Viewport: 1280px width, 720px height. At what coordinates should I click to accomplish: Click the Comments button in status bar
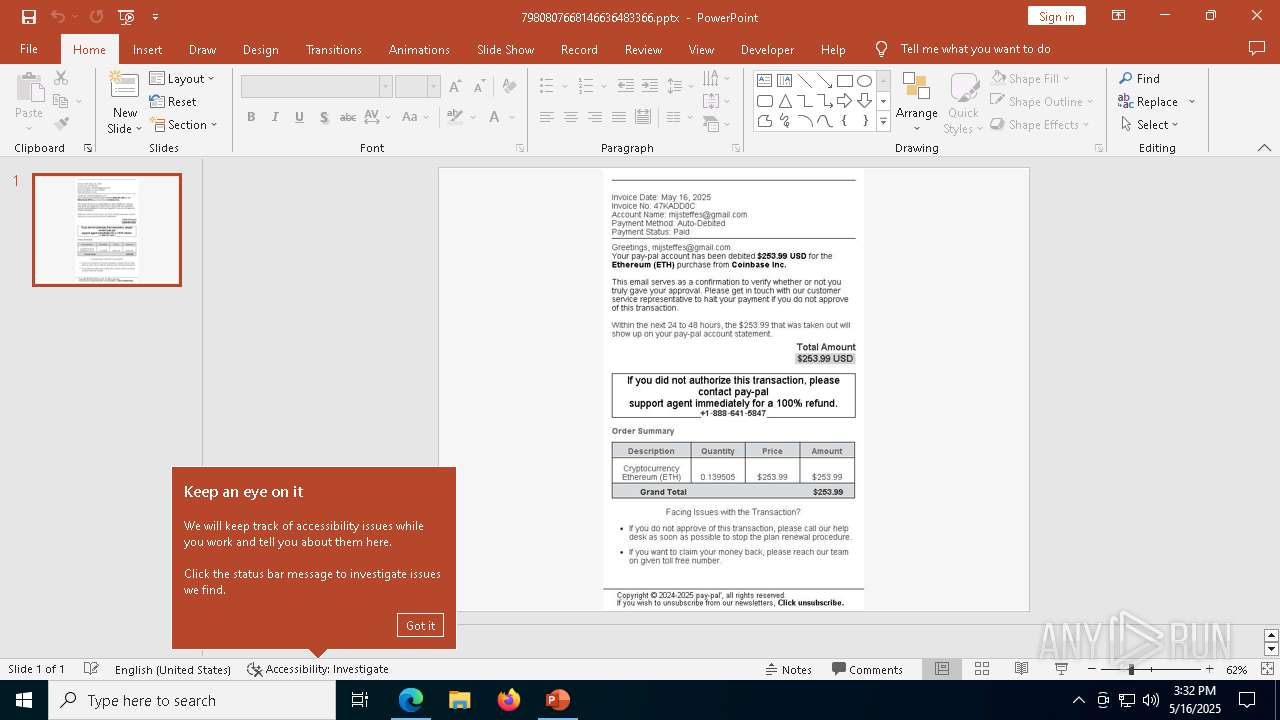(x=867, y=669)
